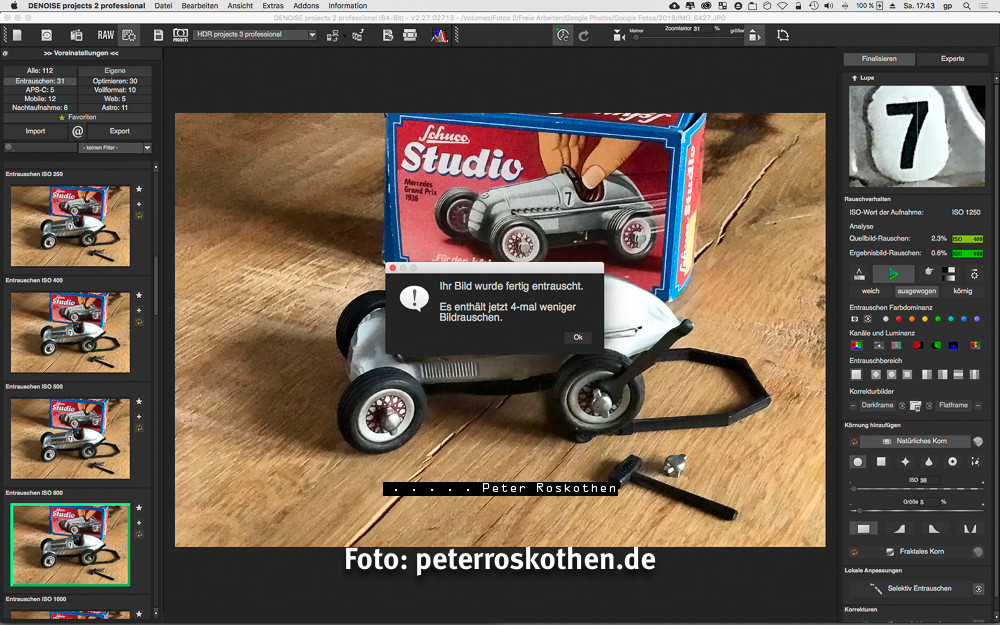Select the Entrauschen ISO 500 preset thumbnail

[x=70, y=439]
